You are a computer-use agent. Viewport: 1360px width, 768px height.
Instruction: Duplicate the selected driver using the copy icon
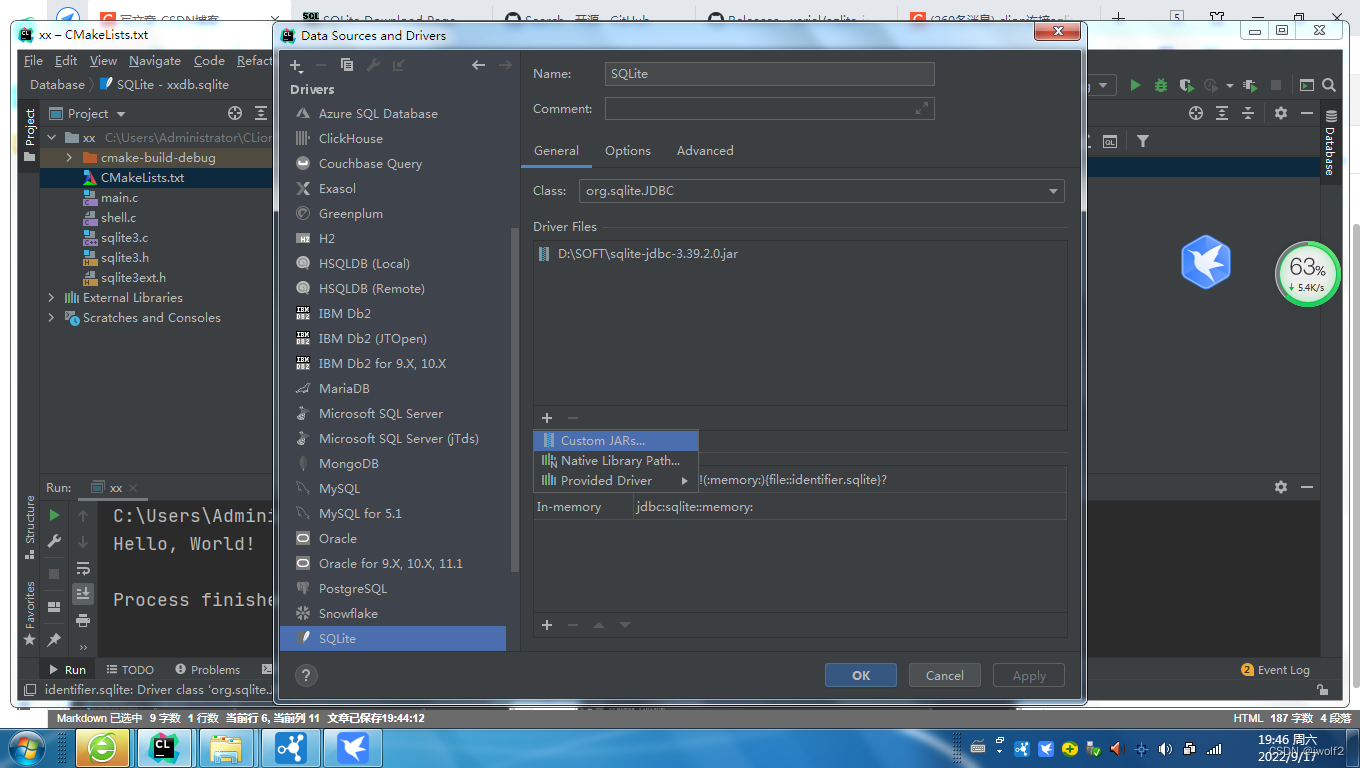coord(347,63)
